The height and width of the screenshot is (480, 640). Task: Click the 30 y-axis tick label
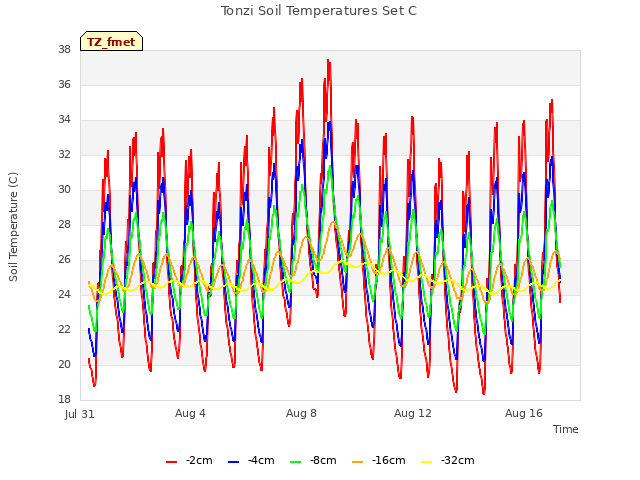[64, 189]
